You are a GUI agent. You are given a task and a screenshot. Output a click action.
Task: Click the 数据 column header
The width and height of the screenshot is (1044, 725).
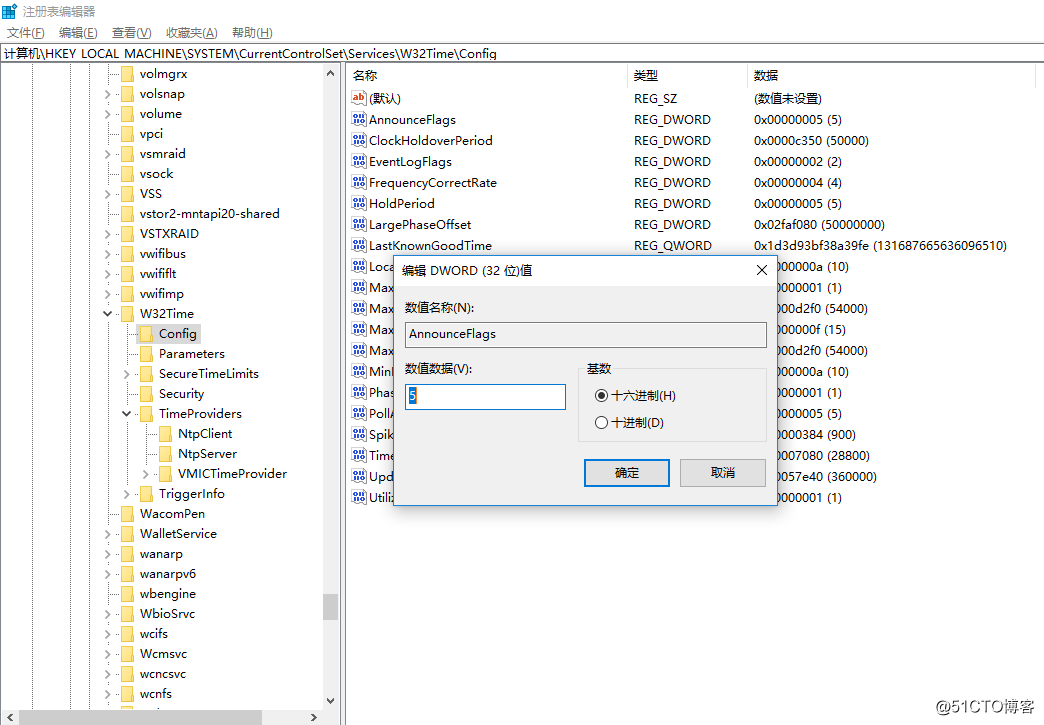(x=892, y=76)
